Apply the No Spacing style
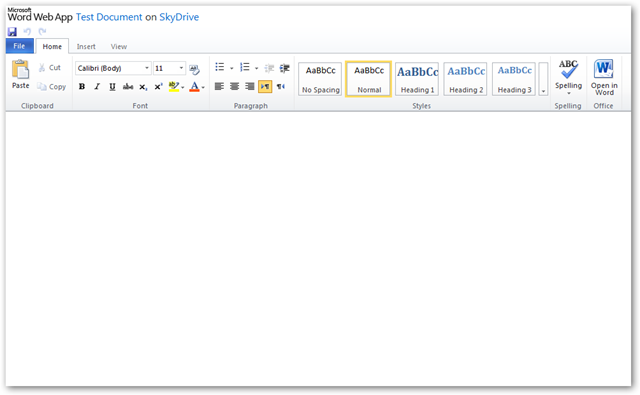This screenshot has width=640, height=395. [x=320, y=79]
